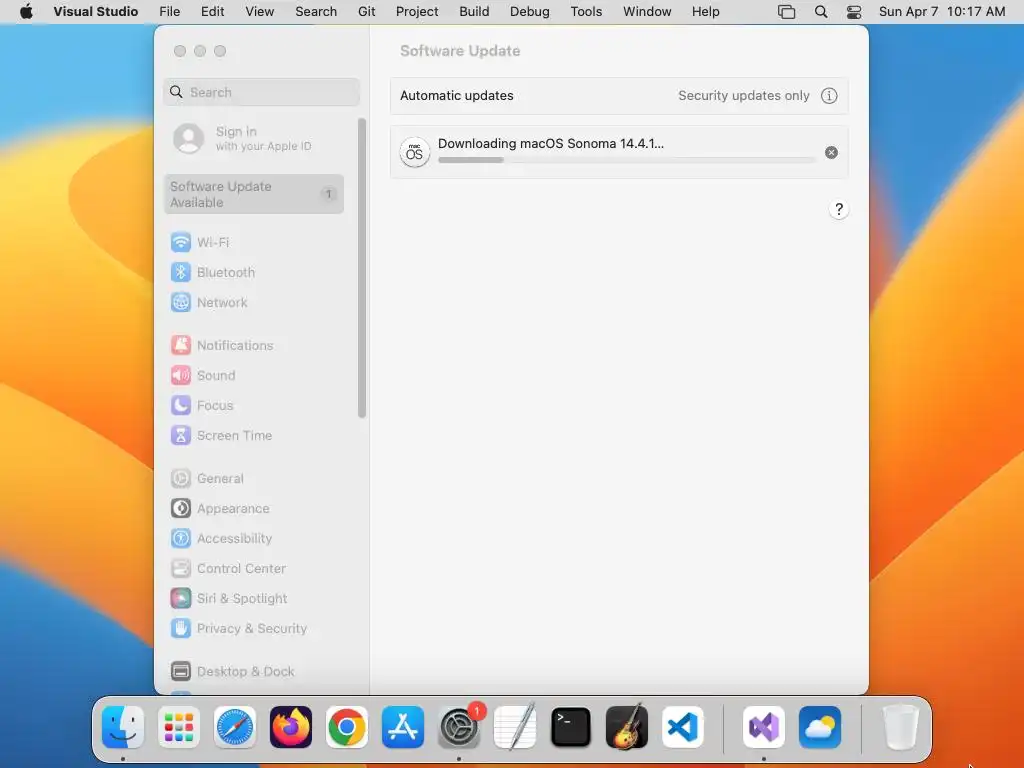
Task: Open the File menu
Action: pos(170,12)
